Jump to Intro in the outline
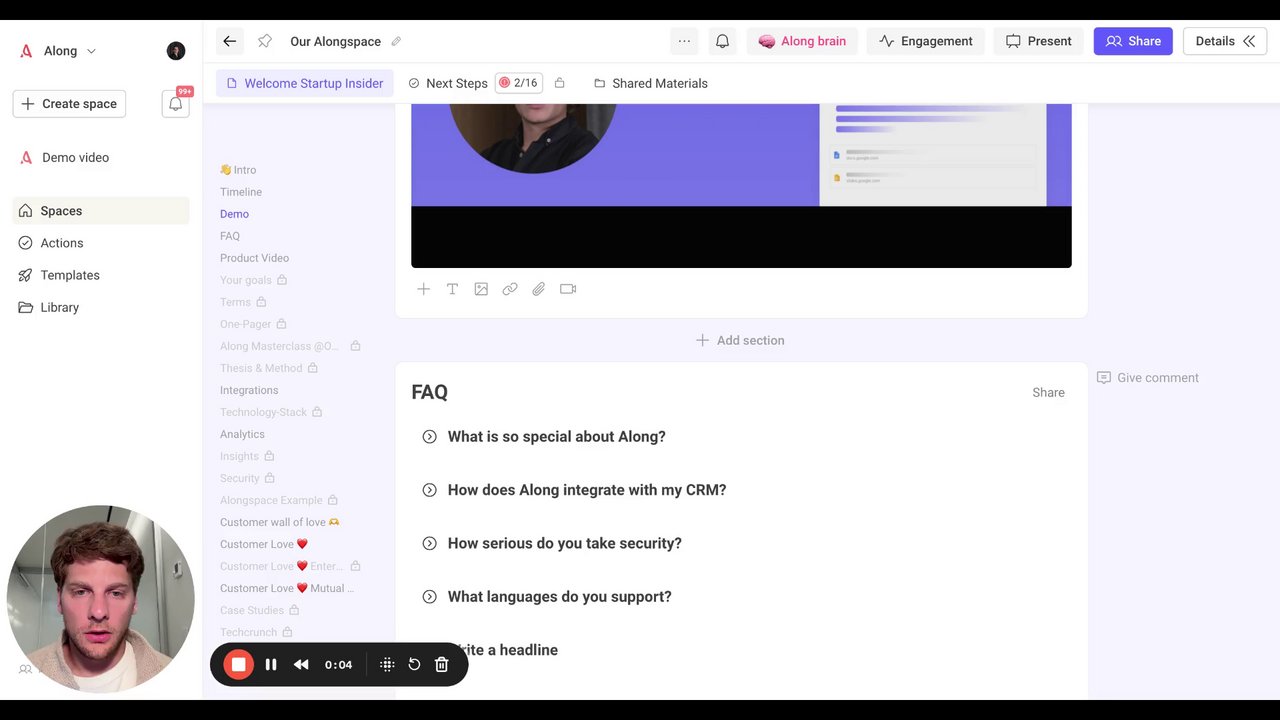The width and height of the screenshot is (1280, 720). (x=238, y=170)
